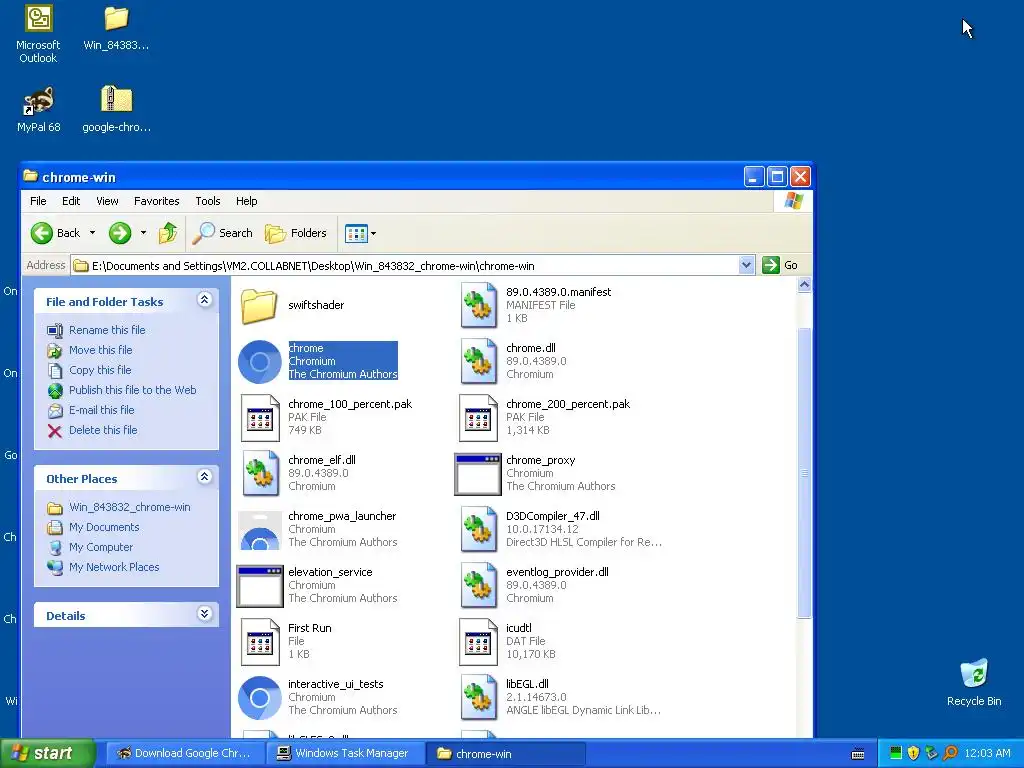Click chrome-win taskbar button
Screen dimensions: 1024x768
pyautogui.click(x=505, y=754)
